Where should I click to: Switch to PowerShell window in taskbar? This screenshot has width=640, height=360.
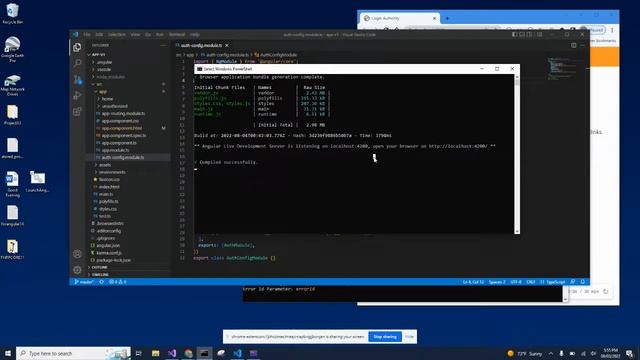(x=204, y=353)
